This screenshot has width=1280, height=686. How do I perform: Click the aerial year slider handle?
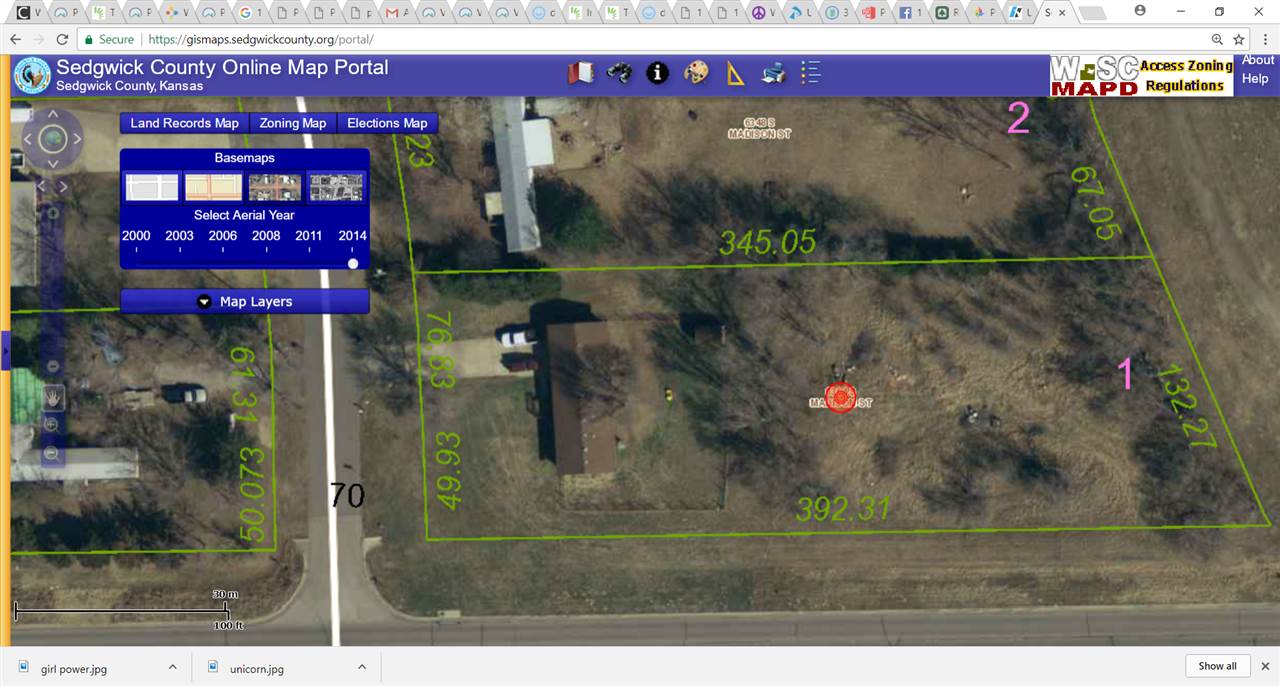tap(353, 263)
